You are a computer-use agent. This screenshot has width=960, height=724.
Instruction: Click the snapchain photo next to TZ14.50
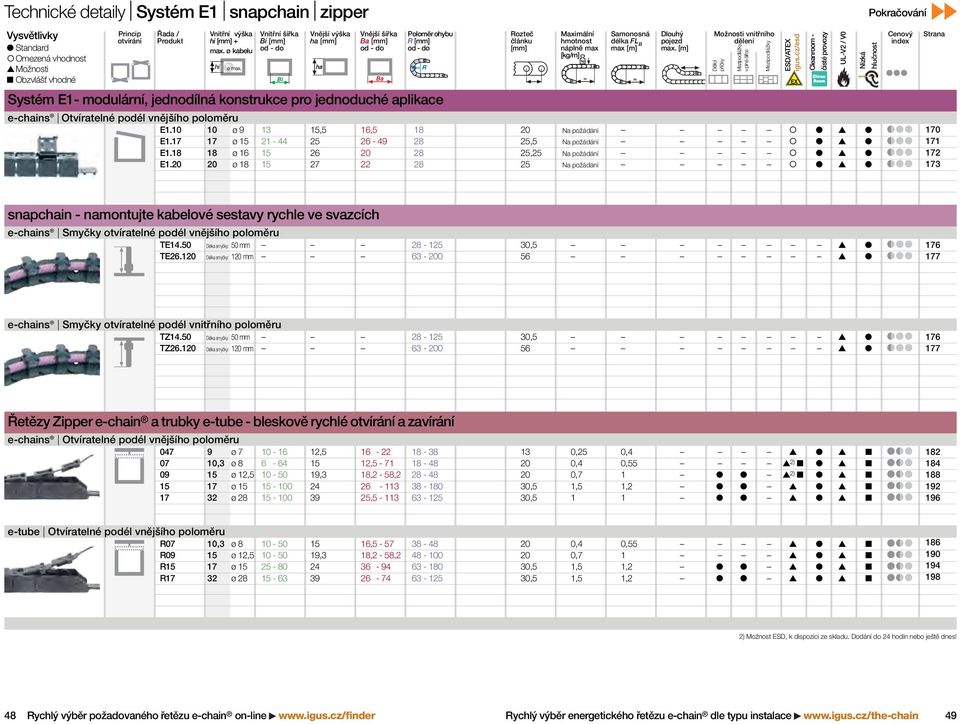(x=52, y=364)
